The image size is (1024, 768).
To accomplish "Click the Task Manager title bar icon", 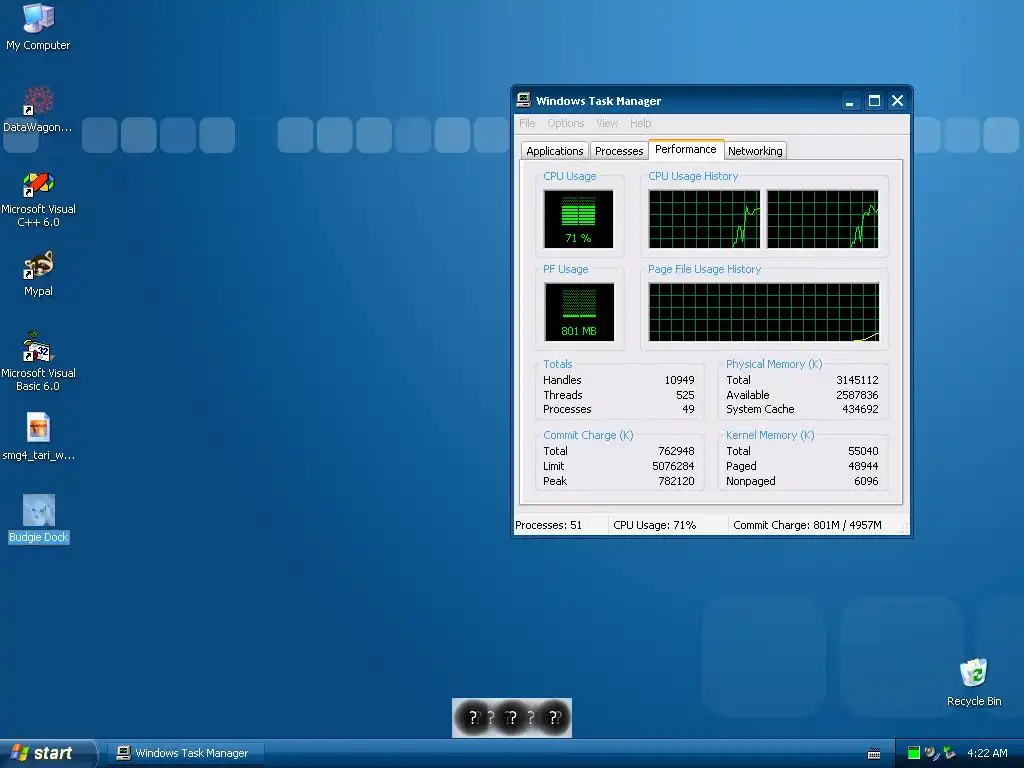I will (x=523, y=100).
